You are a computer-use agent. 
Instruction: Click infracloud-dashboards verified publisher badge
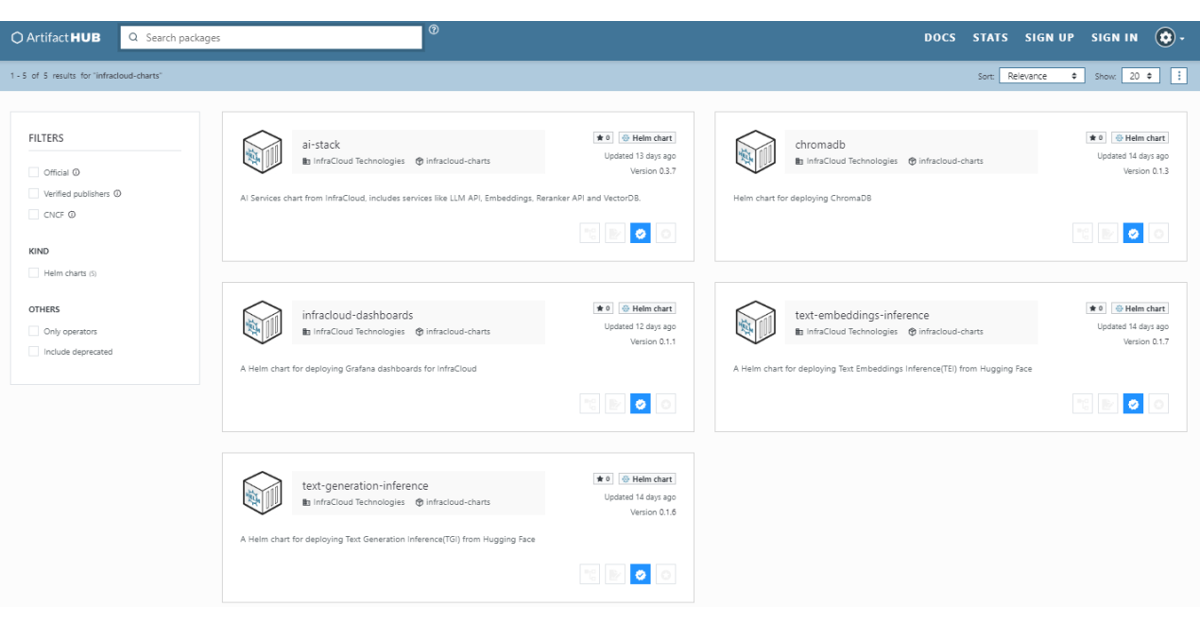641,404
